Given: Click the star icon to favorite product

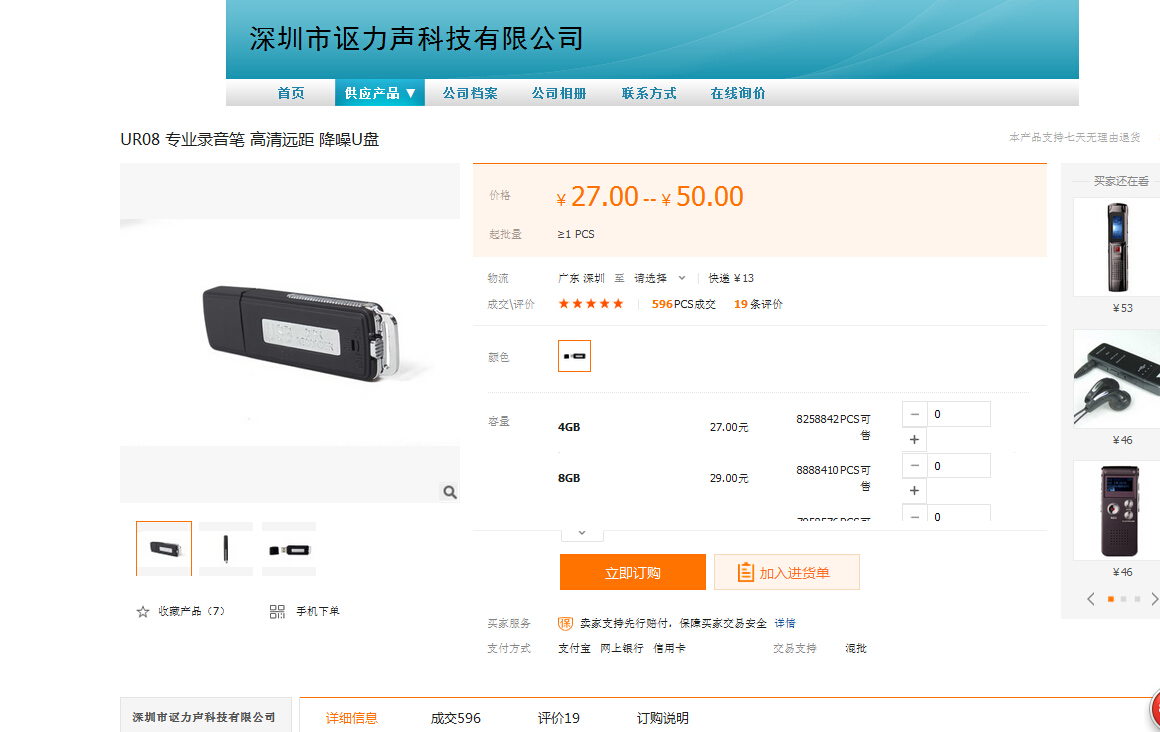Looking at the screenshot, I should pyautogui.click(x=143, y=612).
